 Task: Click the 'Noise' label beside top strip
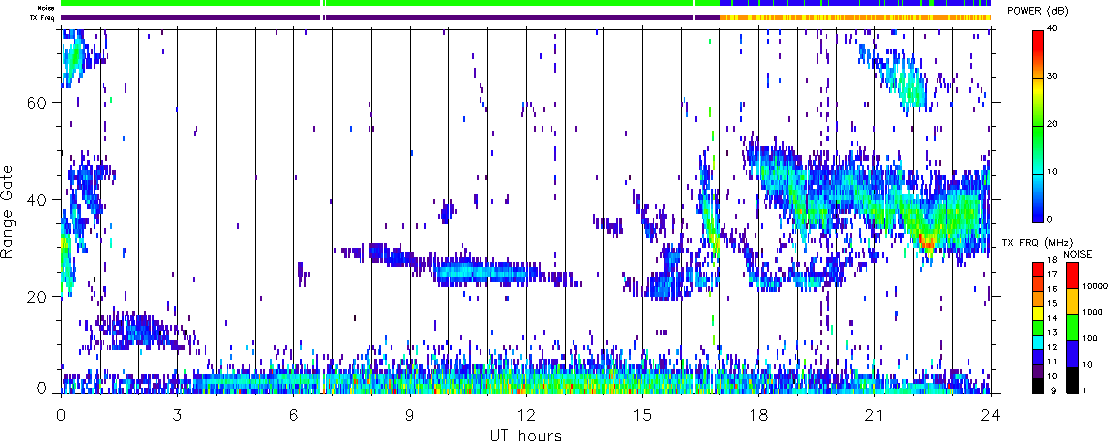(x=48, y=8)
